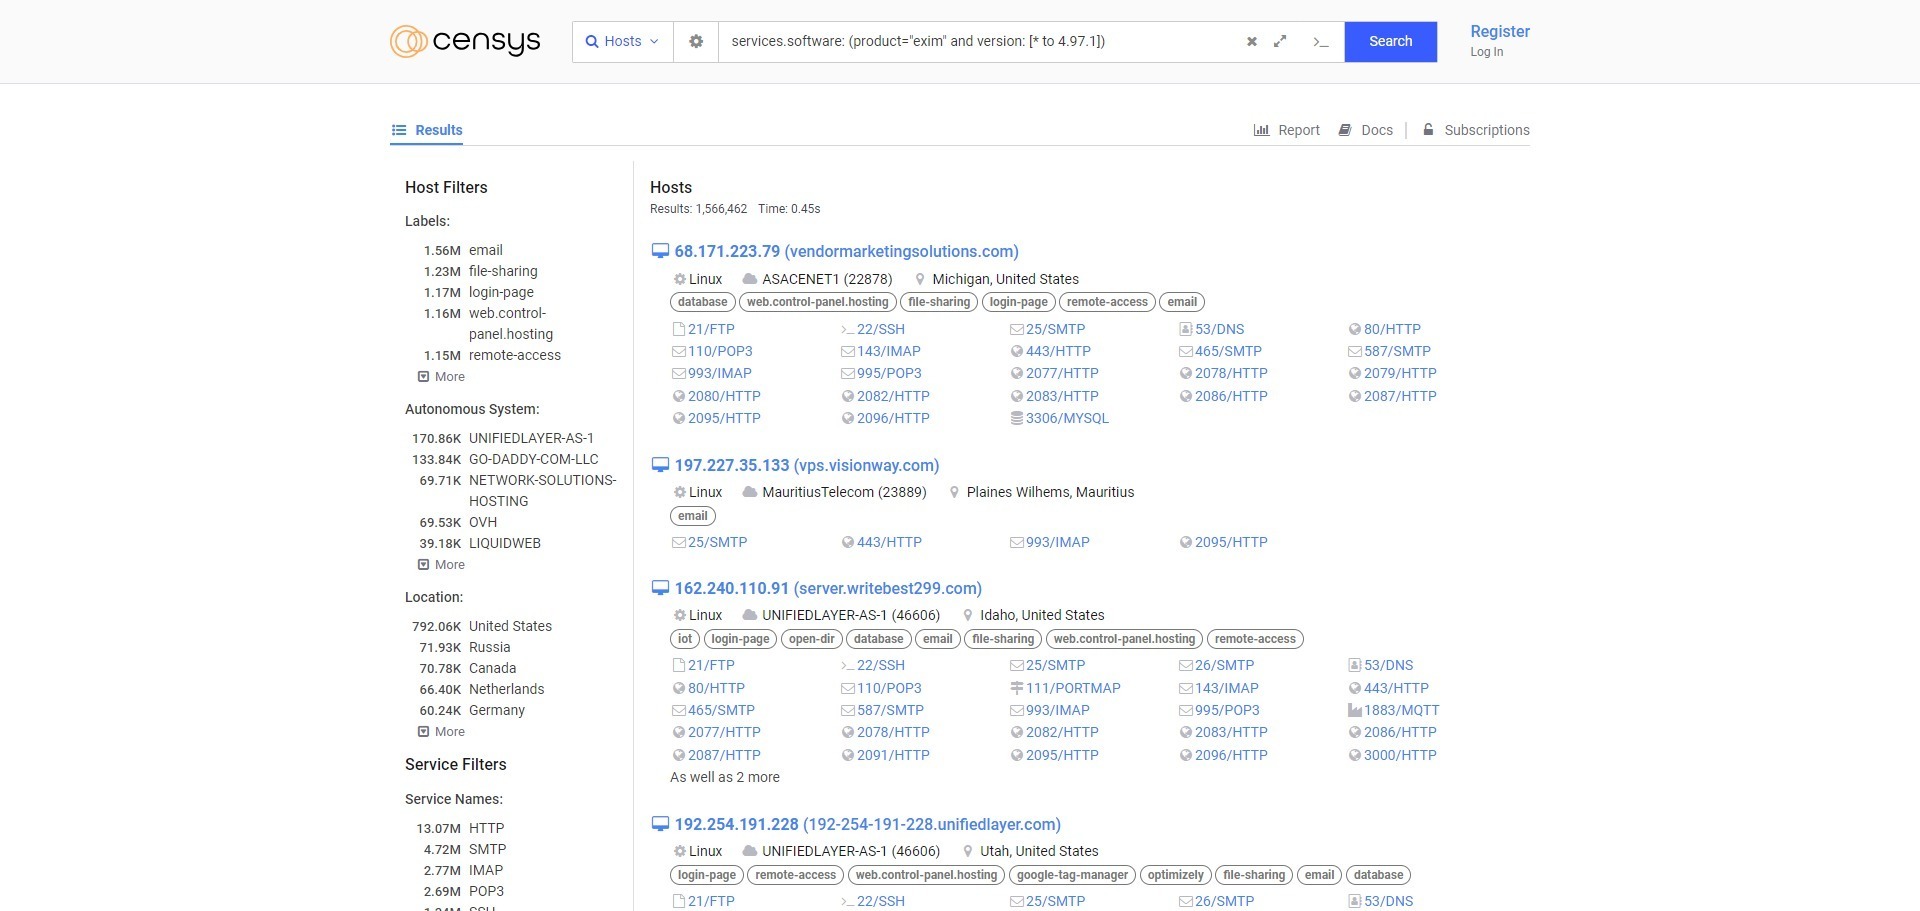
Task: Click 'As well as 2 more' text
Action: pyautogui.click(x=725, y=777)
